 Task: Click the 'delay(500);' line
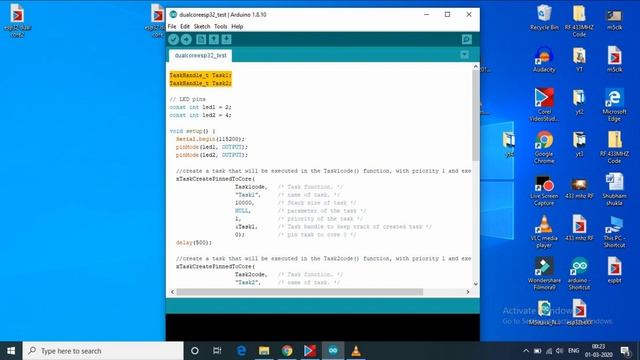click(194, 243)
